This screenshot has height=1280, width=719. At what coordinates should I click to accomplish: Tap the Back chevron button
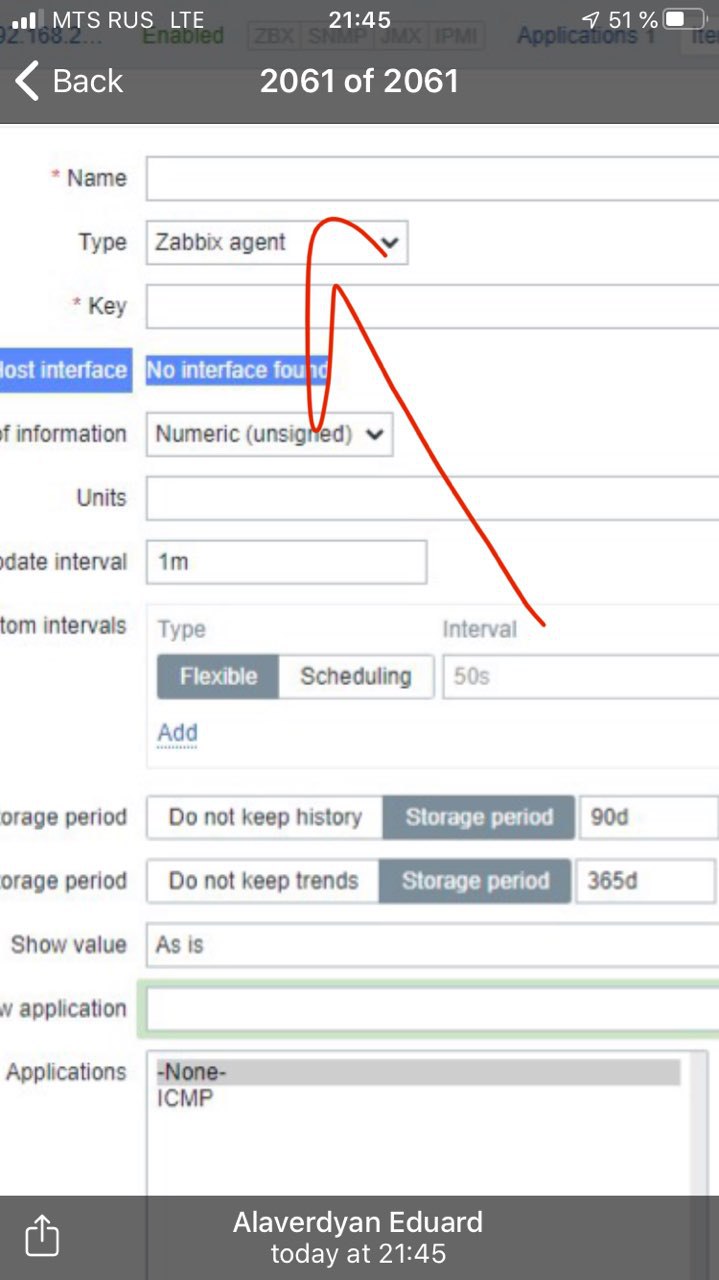68,81
